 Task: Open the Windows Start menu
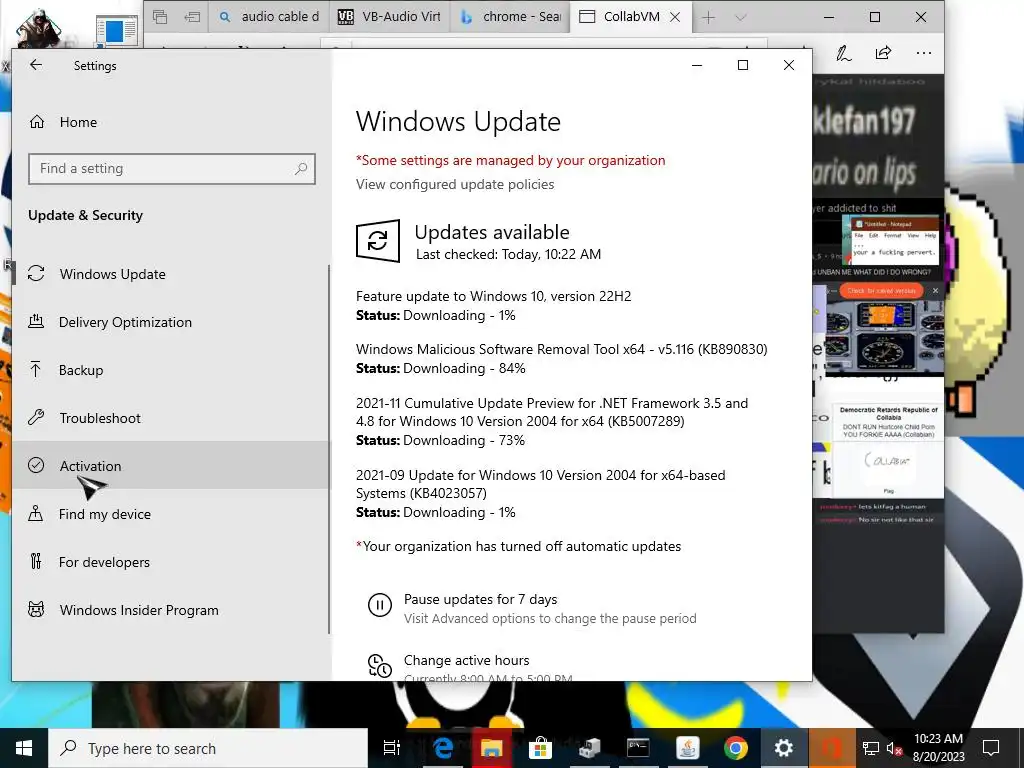point(24,748)
